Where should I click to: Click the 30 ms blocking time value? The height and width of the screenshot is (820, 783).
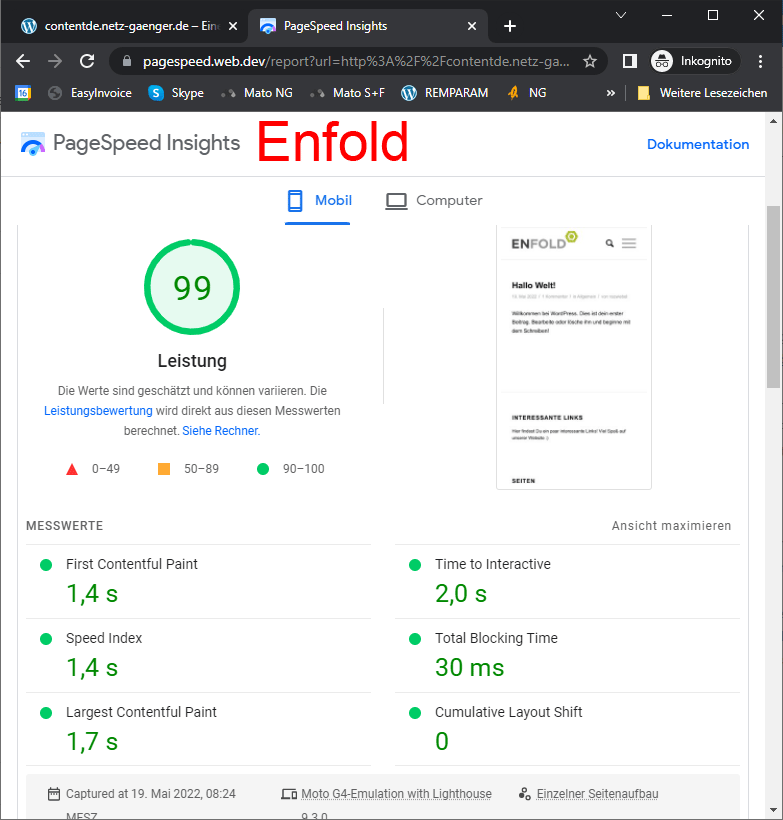coord(470,668)
